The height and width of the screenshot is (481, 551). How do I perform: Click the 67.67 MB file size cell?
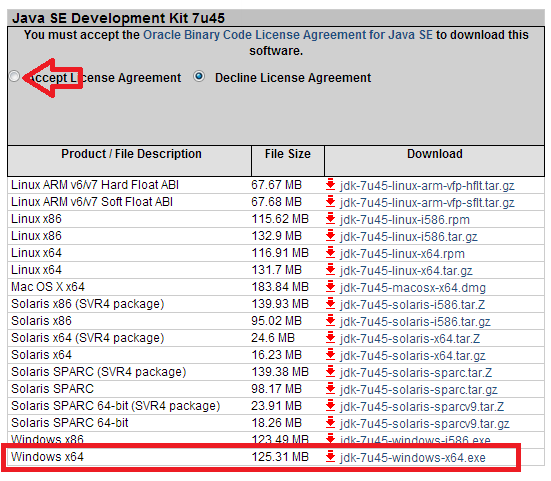click(277, 184)
